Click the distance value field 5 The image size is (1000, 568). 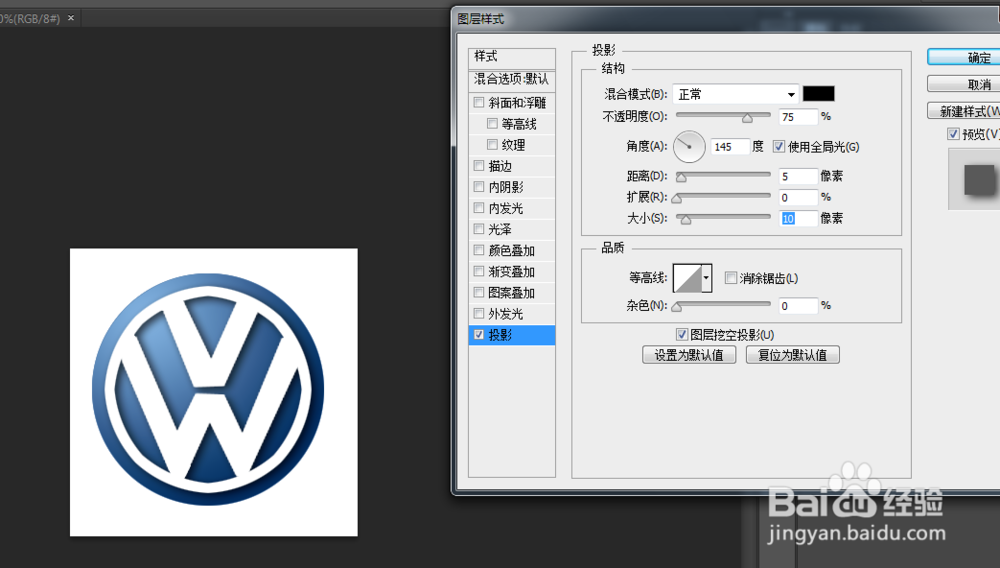pos(798,177)
